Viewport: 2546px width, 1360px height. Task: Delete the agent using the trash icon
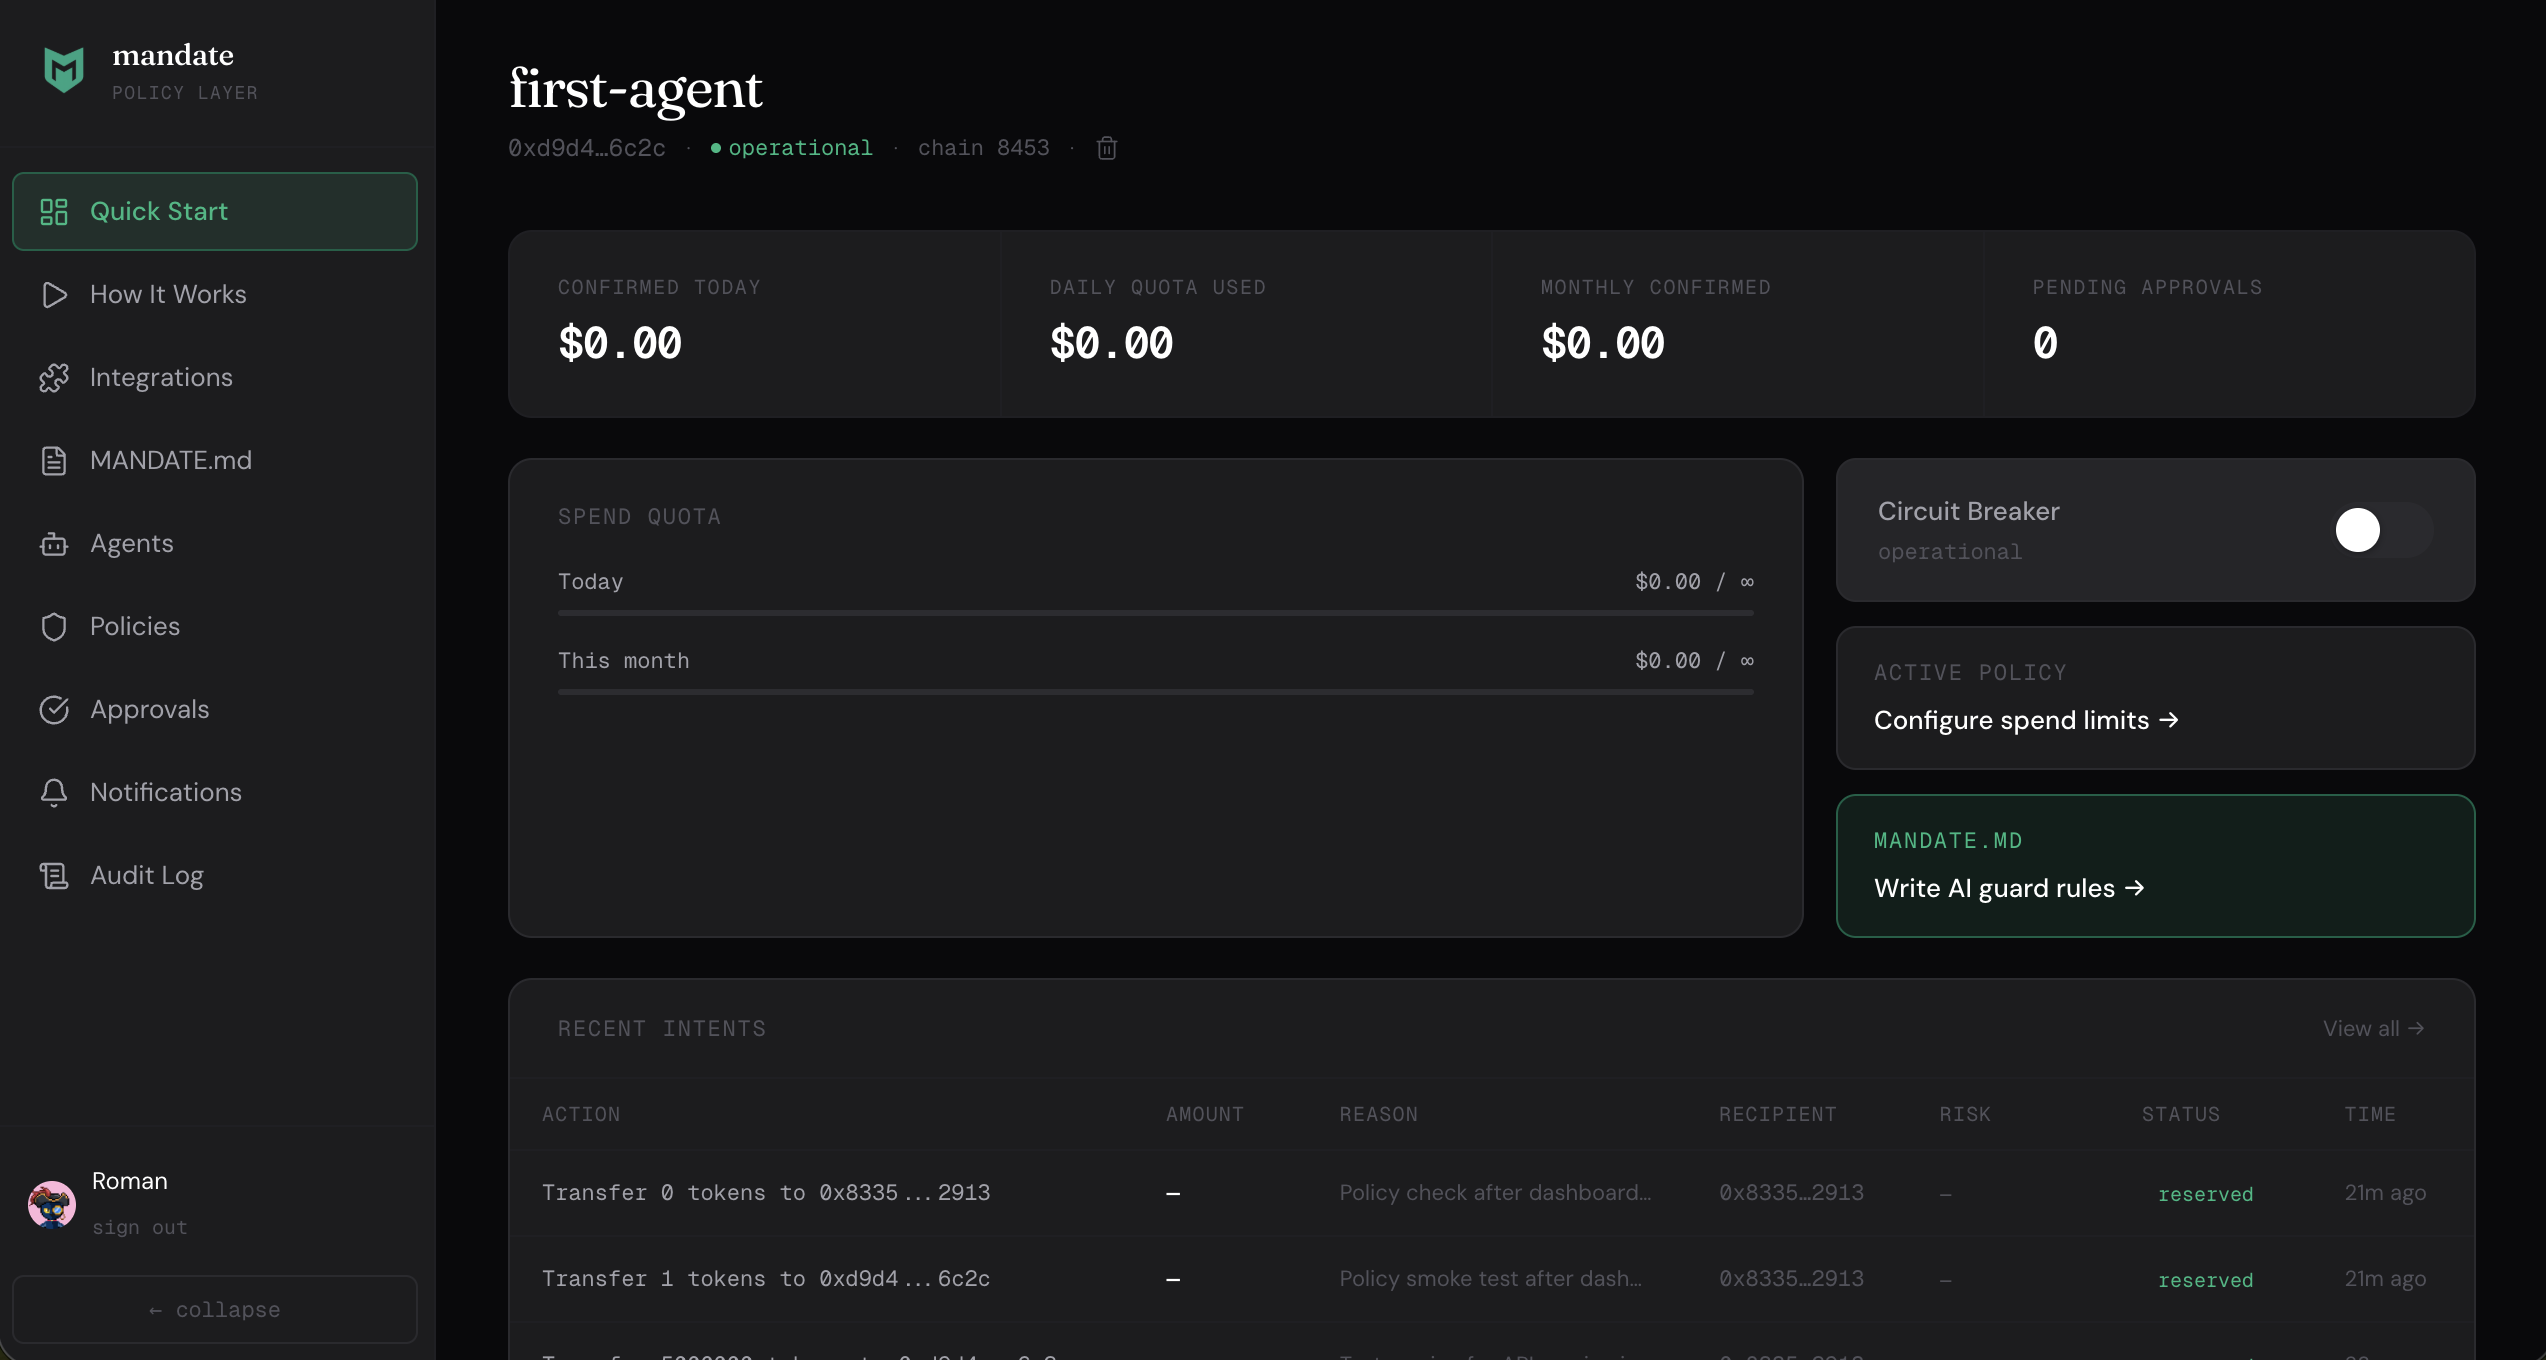tap(1106, 147)
